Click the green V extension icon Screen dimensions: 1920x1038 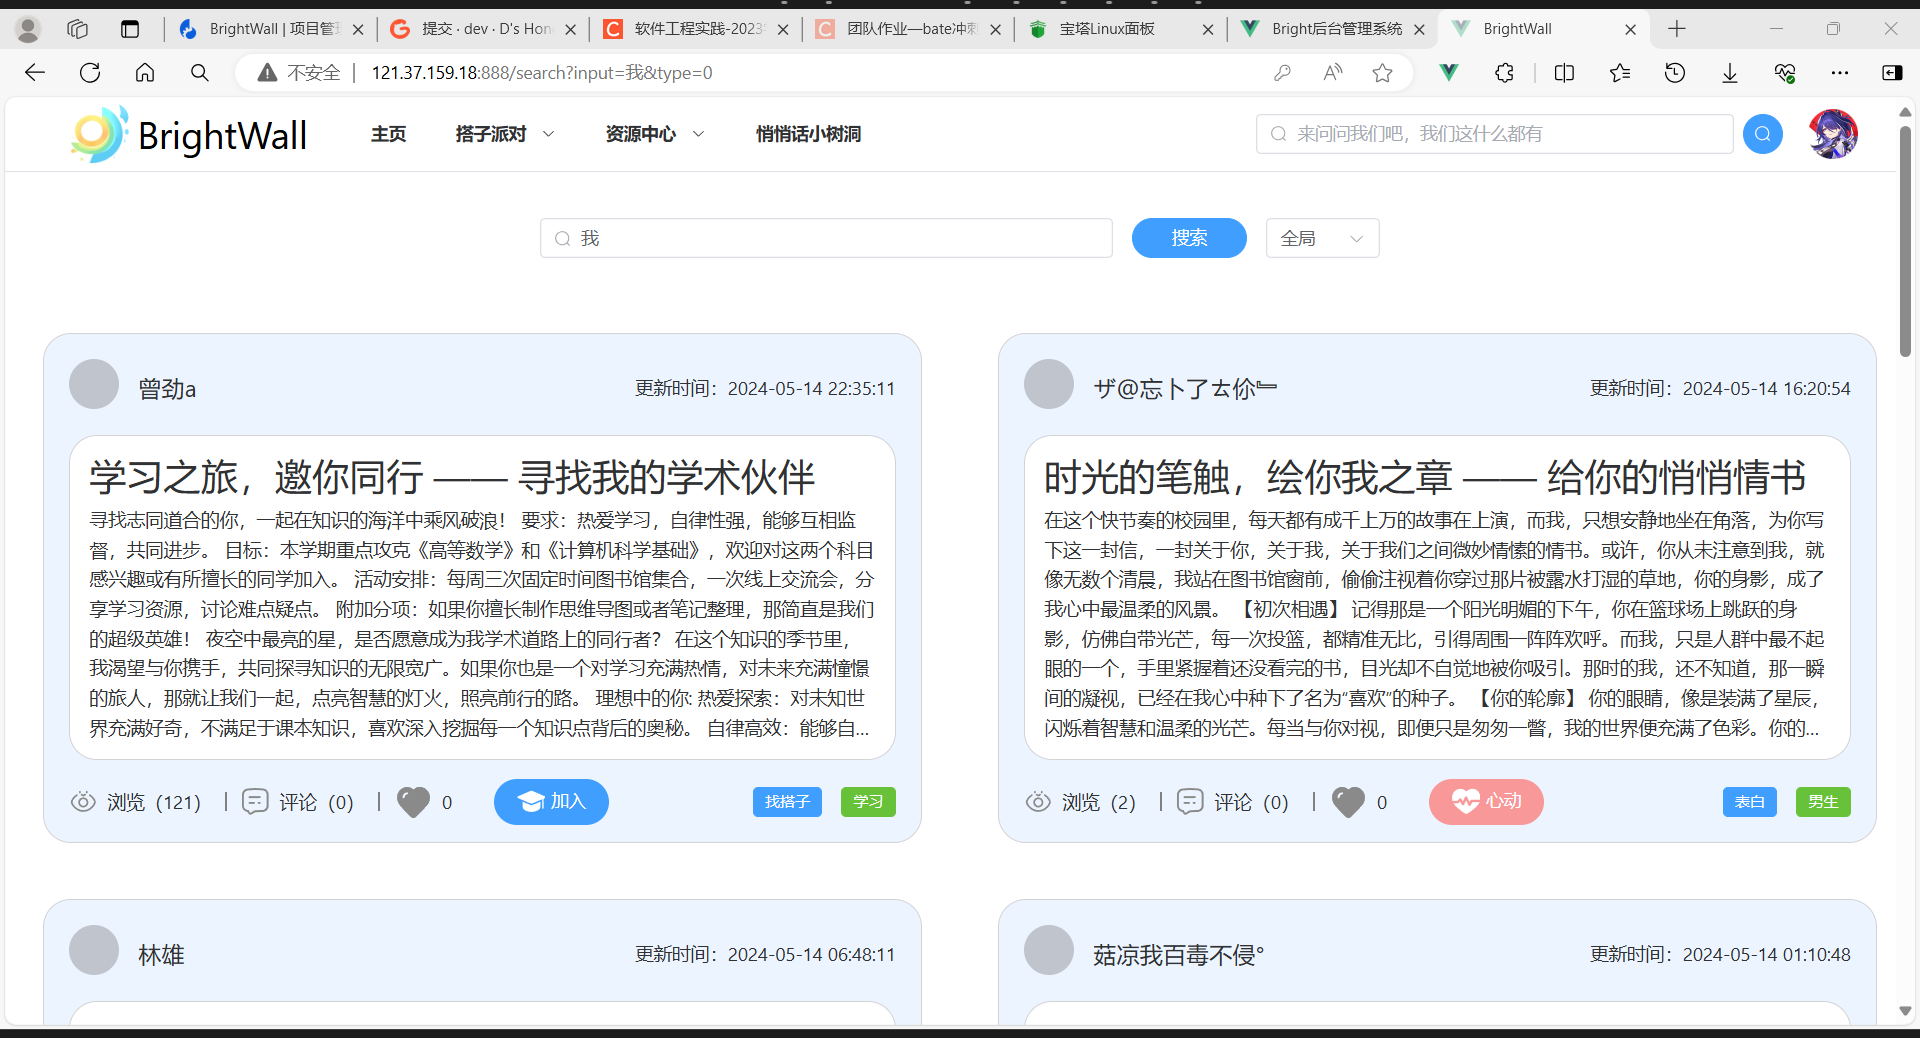coord(1449,72)
